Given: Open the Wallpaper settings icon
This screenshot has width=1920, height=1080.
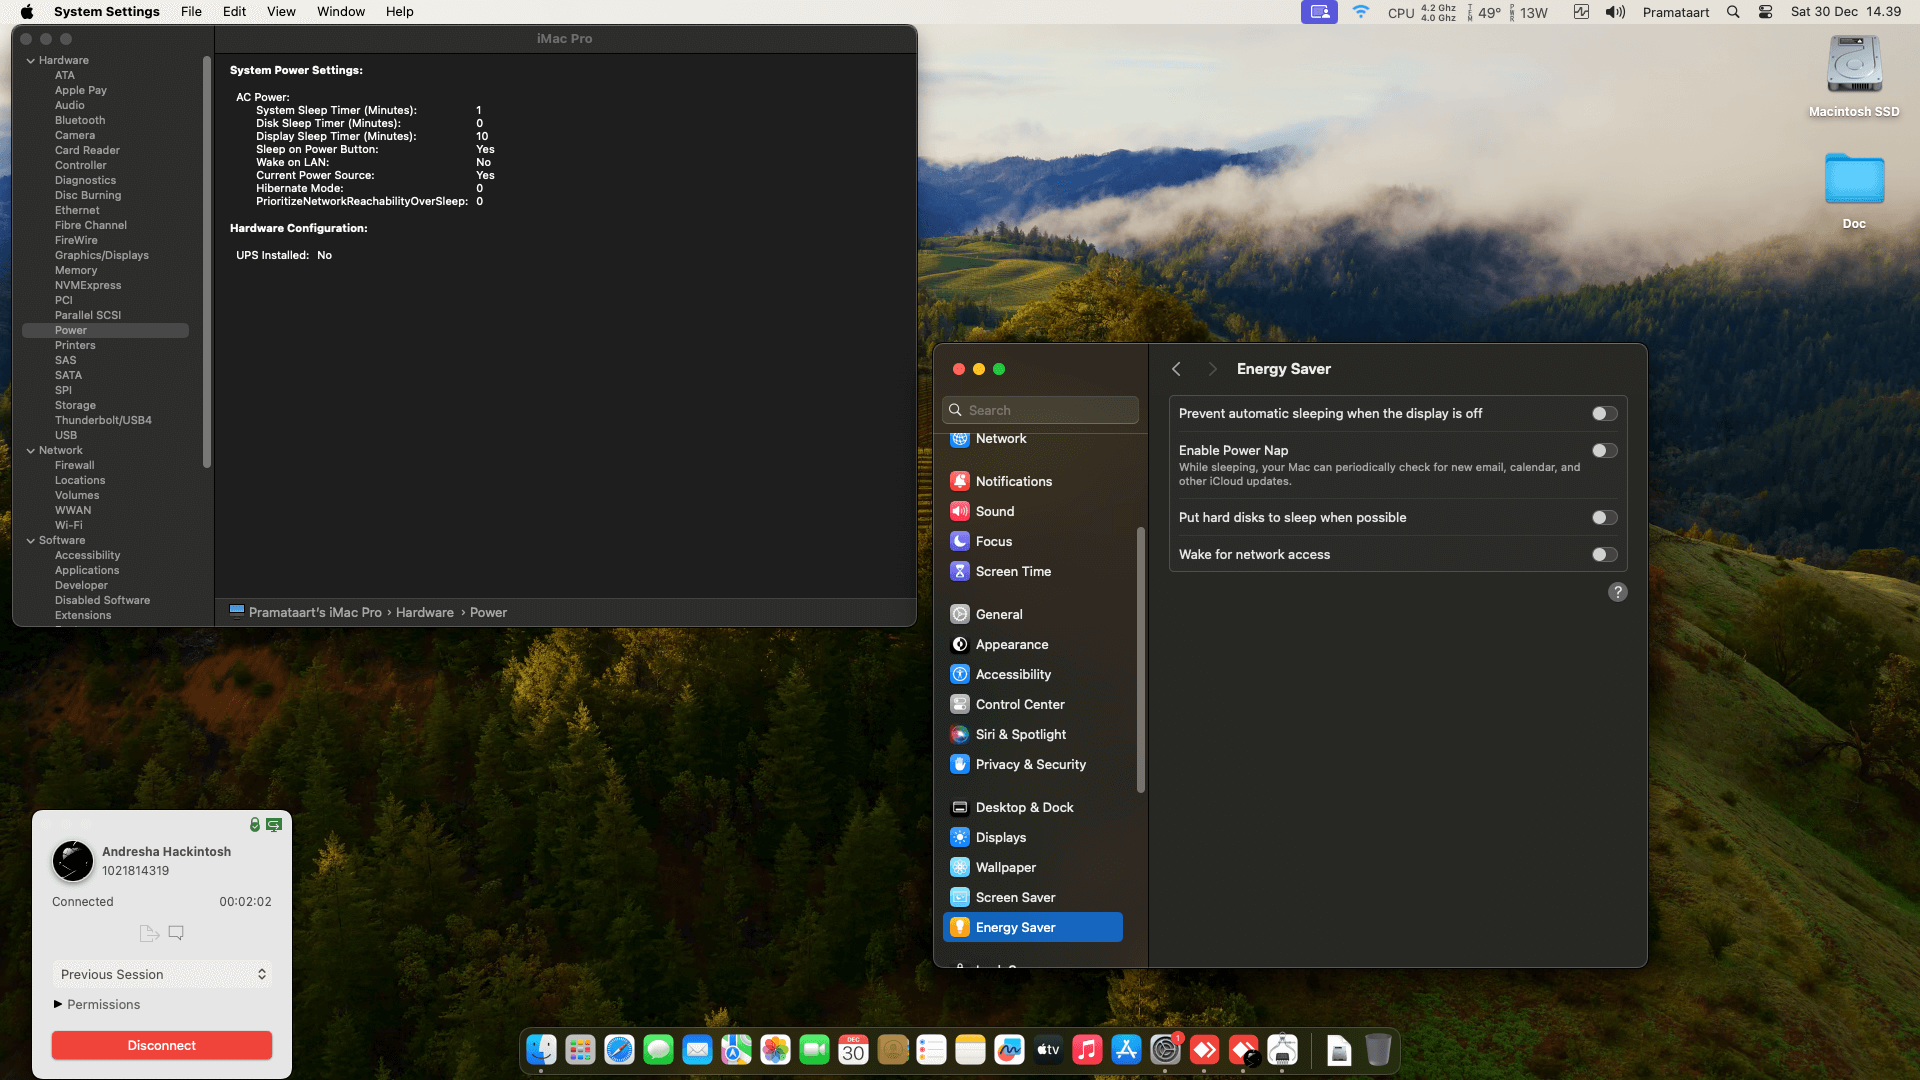Looking at the screenshot, I should pyautogui.click(x=959, y=867).
